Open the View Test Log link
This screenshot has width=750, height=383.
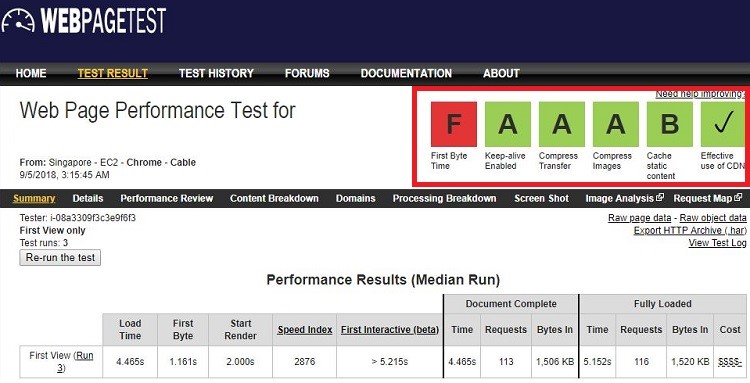(x=717, y=243)
